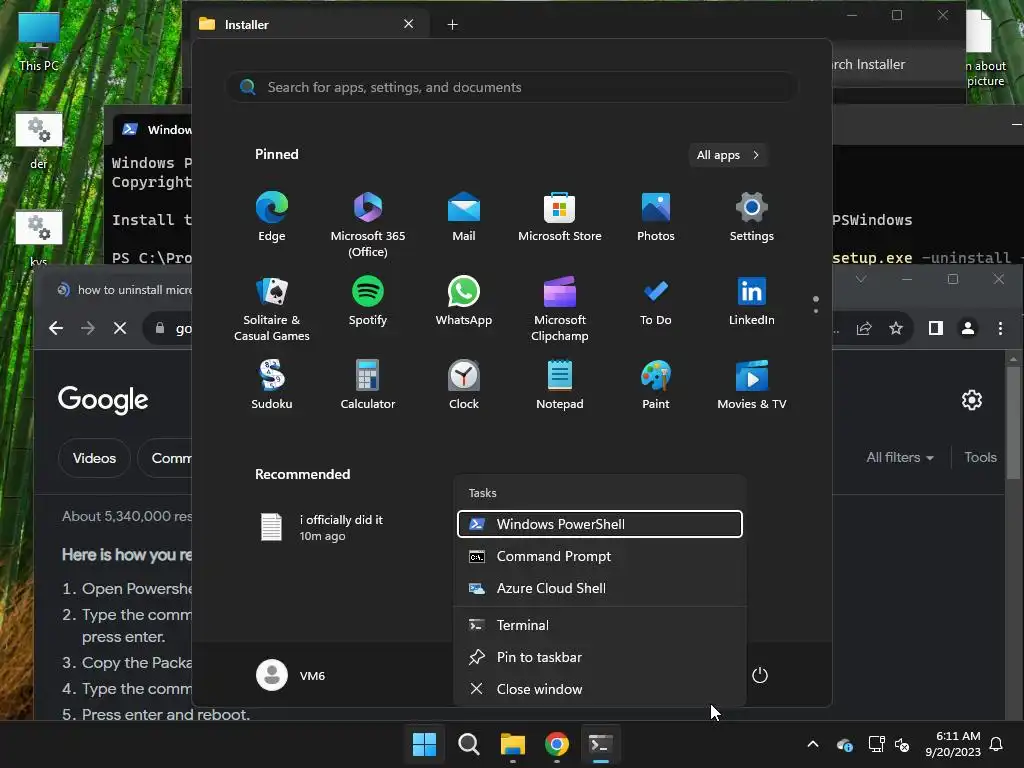Open This PC desktop icon
Viewport: 1024px width, 768px height.
(x=39, y=41)
